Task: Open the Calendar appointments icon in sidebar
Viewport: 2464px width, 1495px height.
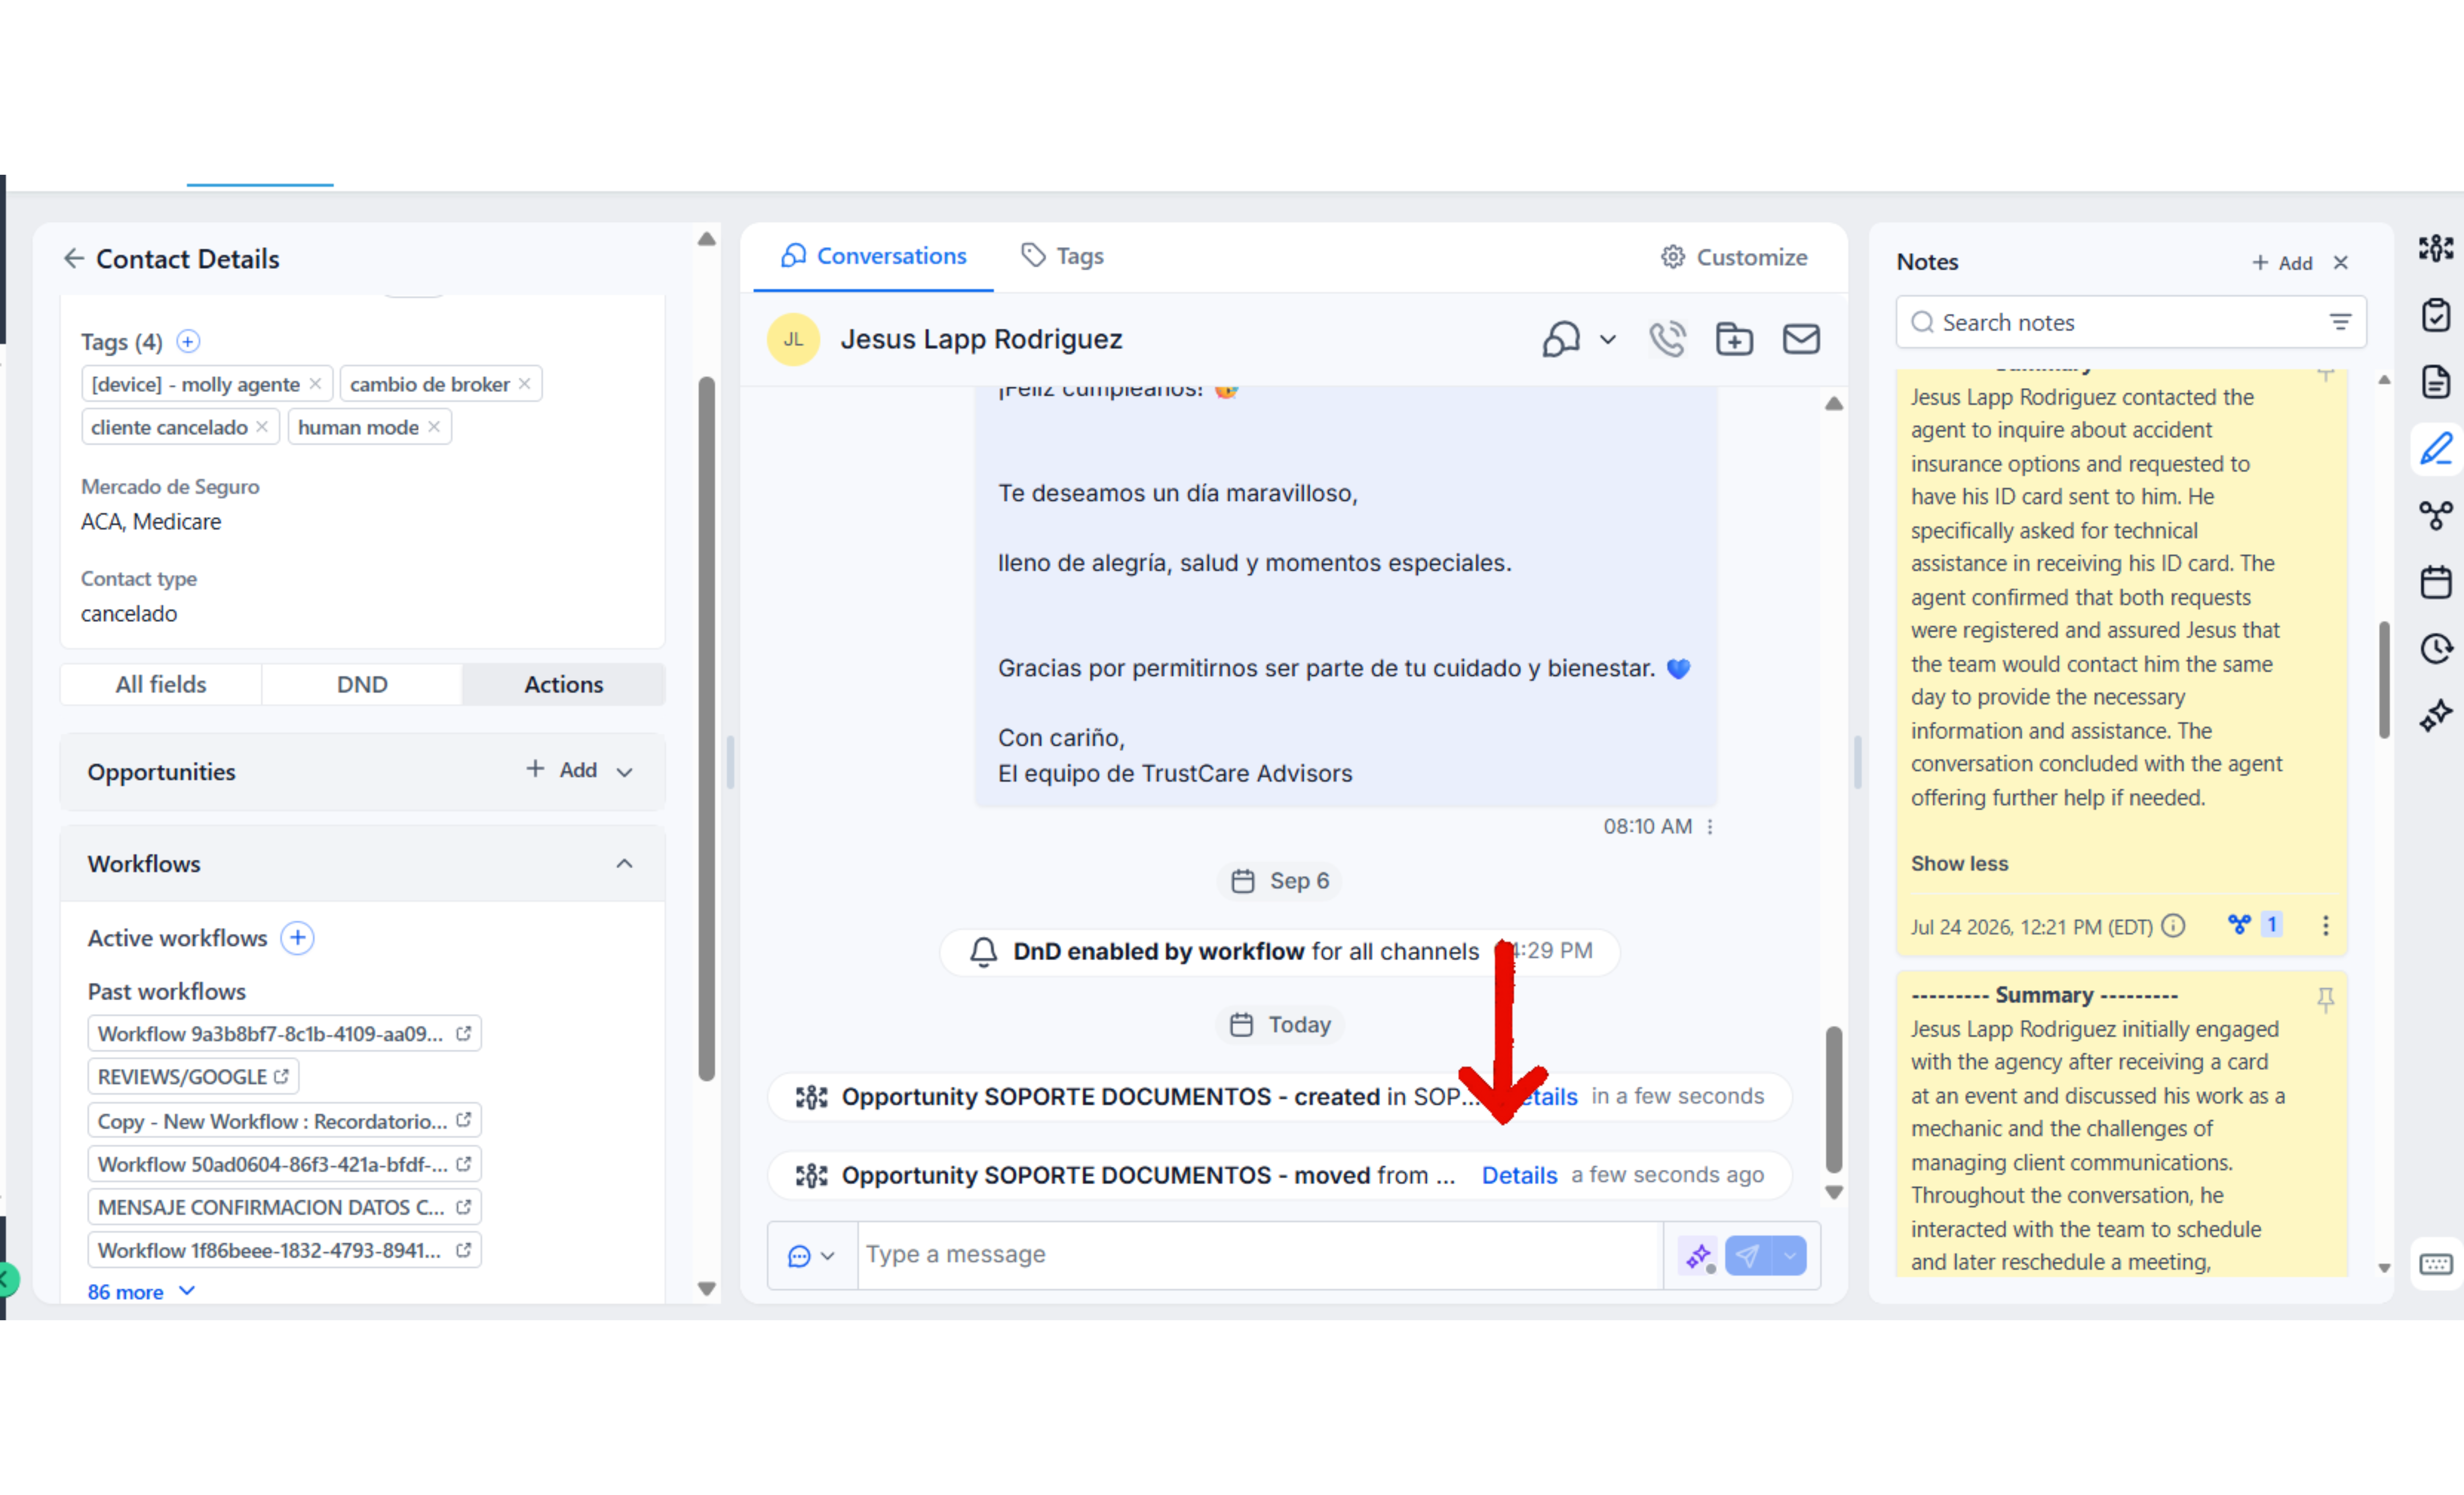Action: point(2436,582)
